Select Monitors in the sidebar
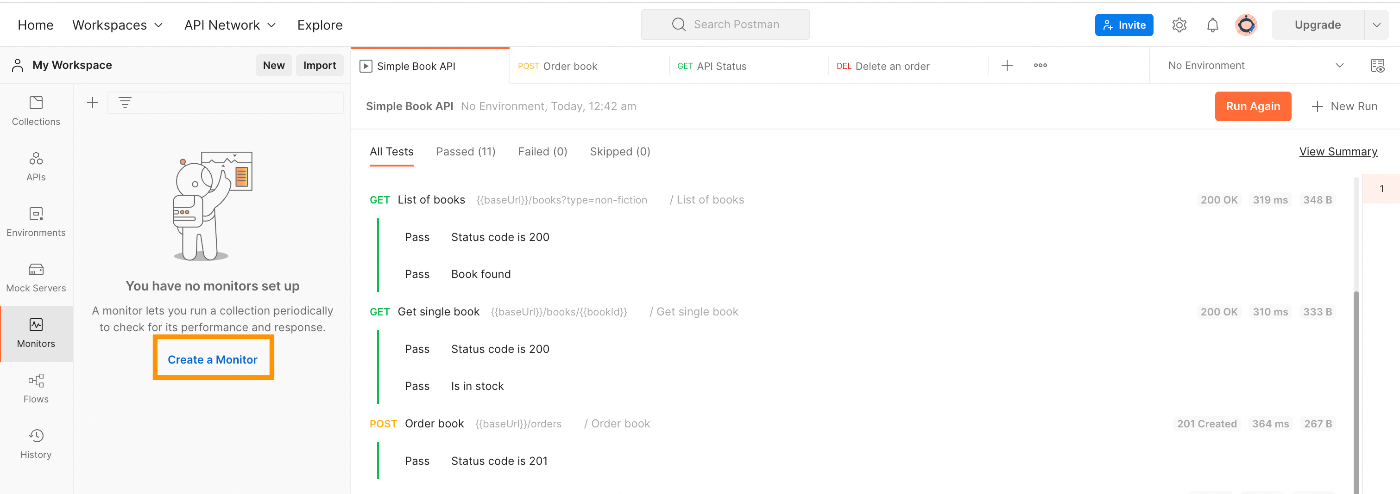 coord(36,333)
